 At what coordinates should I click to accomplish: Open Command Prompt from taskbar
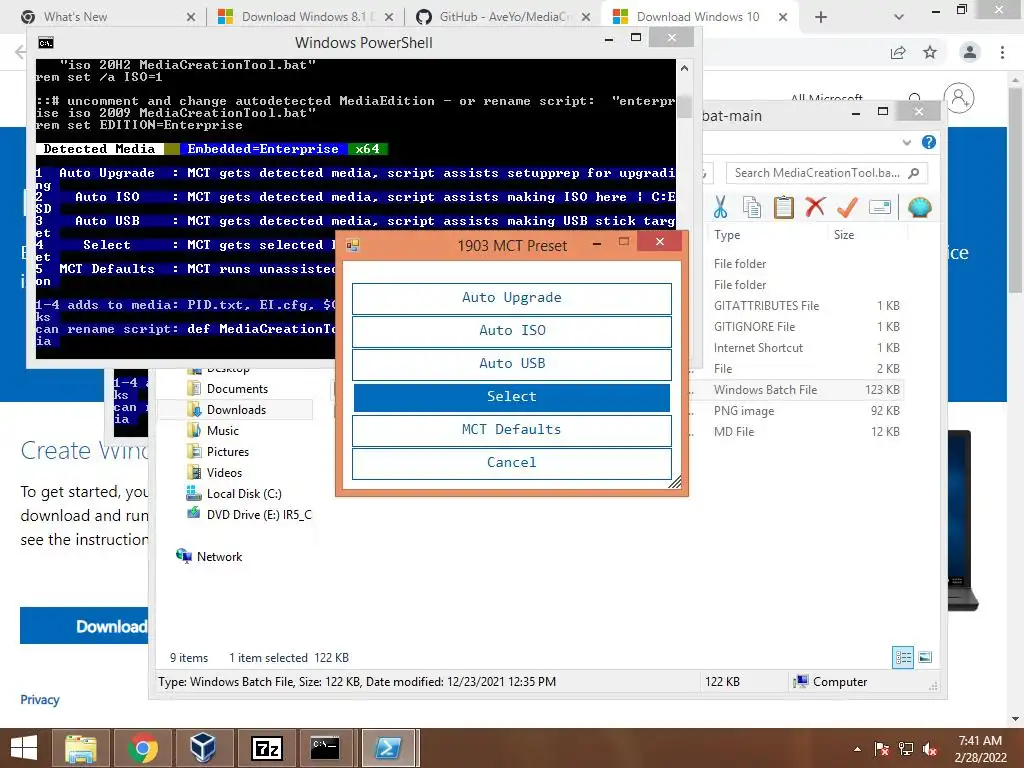pos(325,748)
